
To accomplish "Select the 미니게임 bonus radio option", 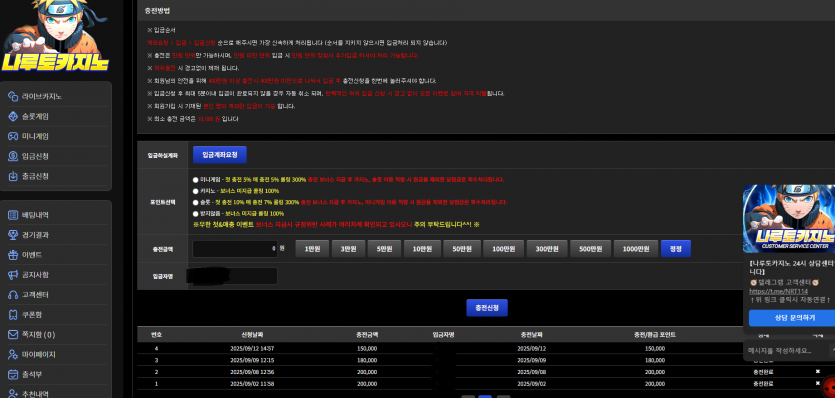I will [195, 180].
